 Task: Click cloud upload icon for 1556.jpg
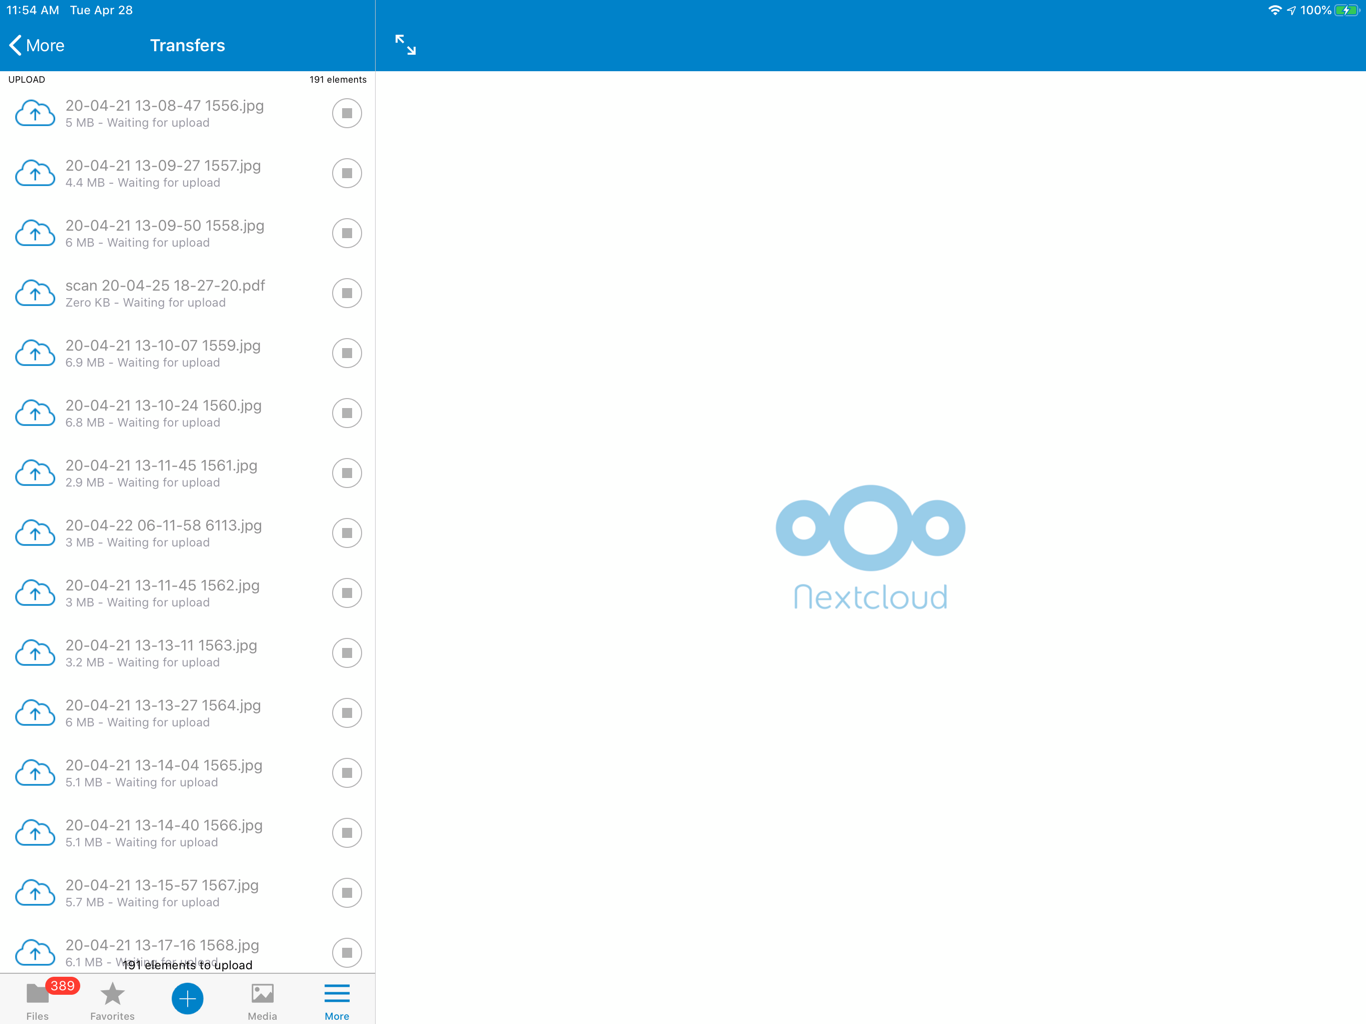pyautogui.click(x=35, y=113)
